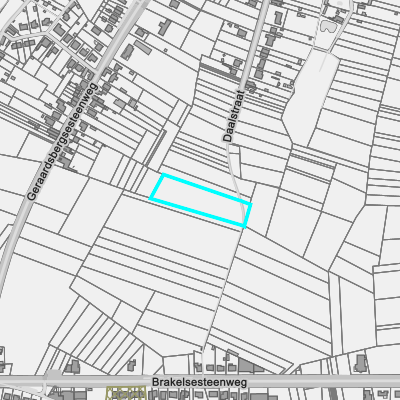Click the Daalstraat road surface above its label
400x400 pixels.
(255, 43)
